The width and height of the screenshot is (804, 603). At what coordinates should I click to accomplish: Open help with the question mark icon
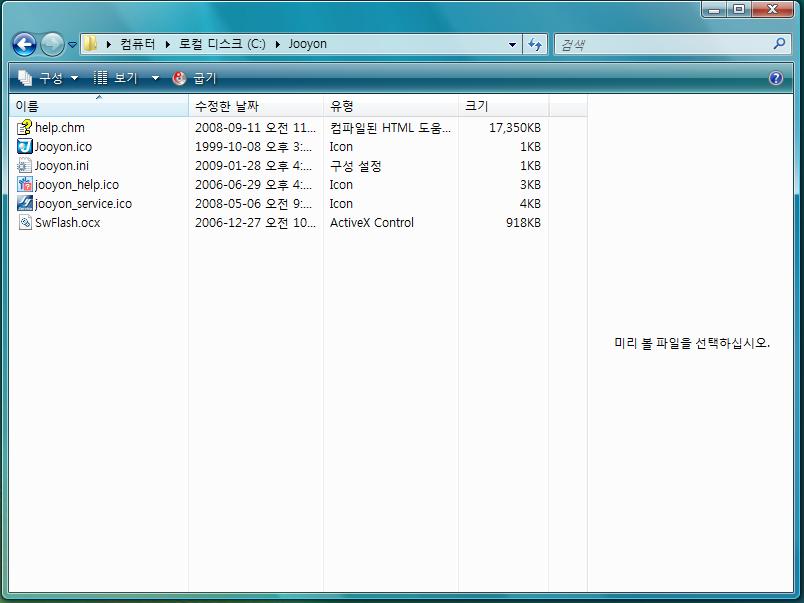(x=776, y=78)
